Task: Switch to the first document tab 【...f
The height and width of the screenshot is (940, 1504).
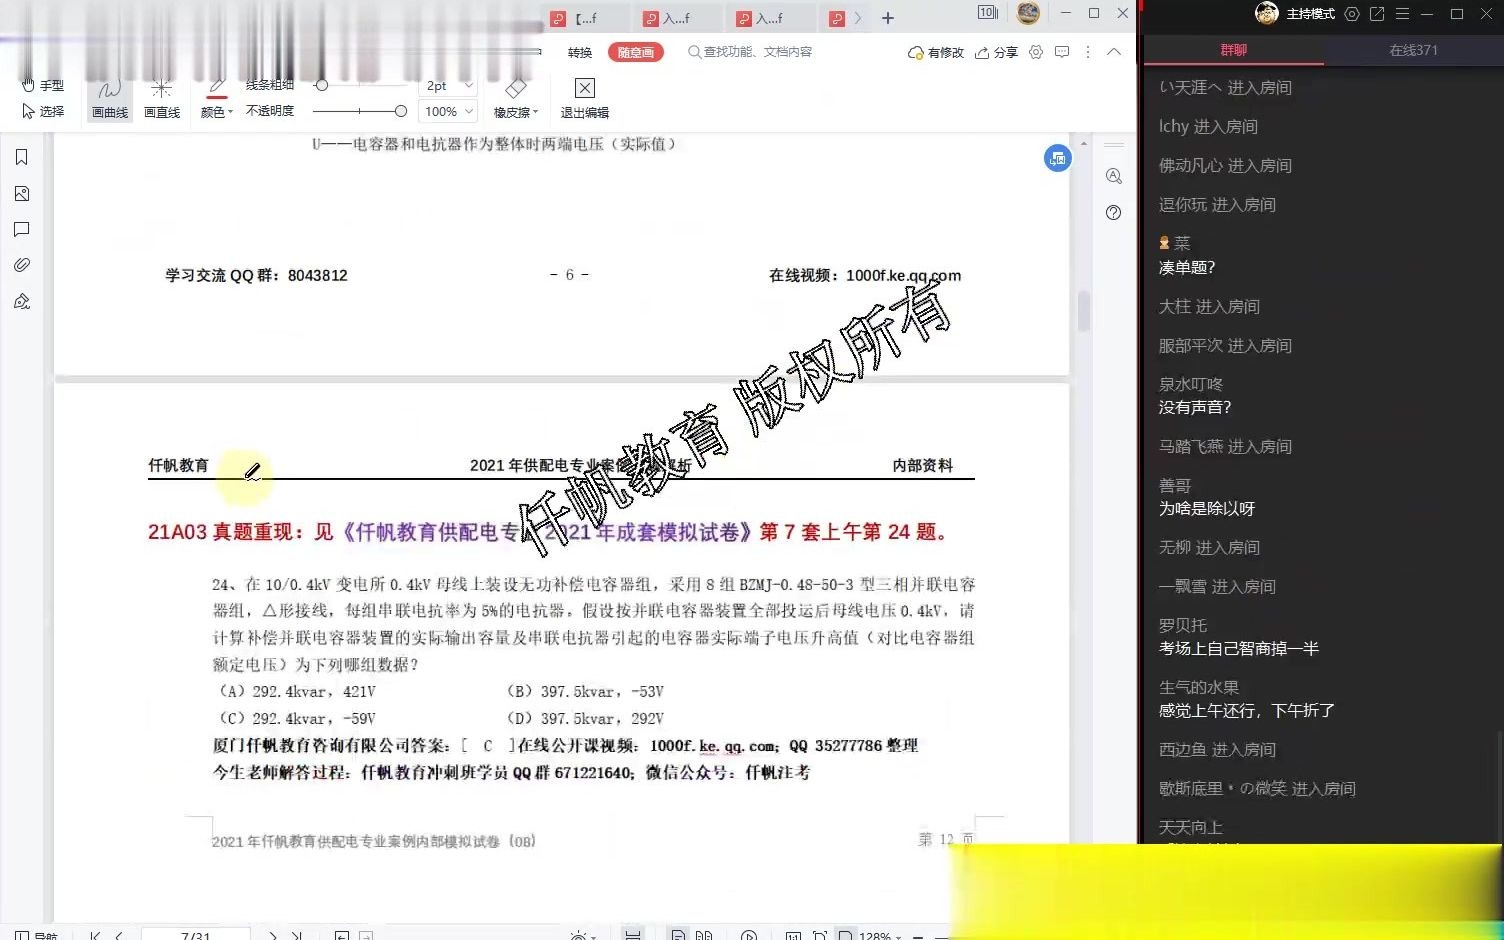Action: 586,18
